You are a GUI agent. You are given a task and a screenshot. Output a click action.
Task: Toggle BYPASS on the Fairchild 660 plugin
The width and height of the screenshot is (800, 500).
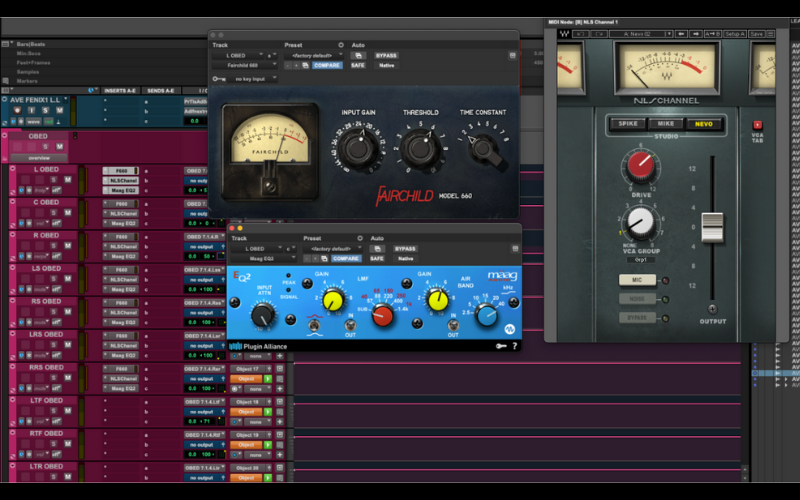point(386,55)
